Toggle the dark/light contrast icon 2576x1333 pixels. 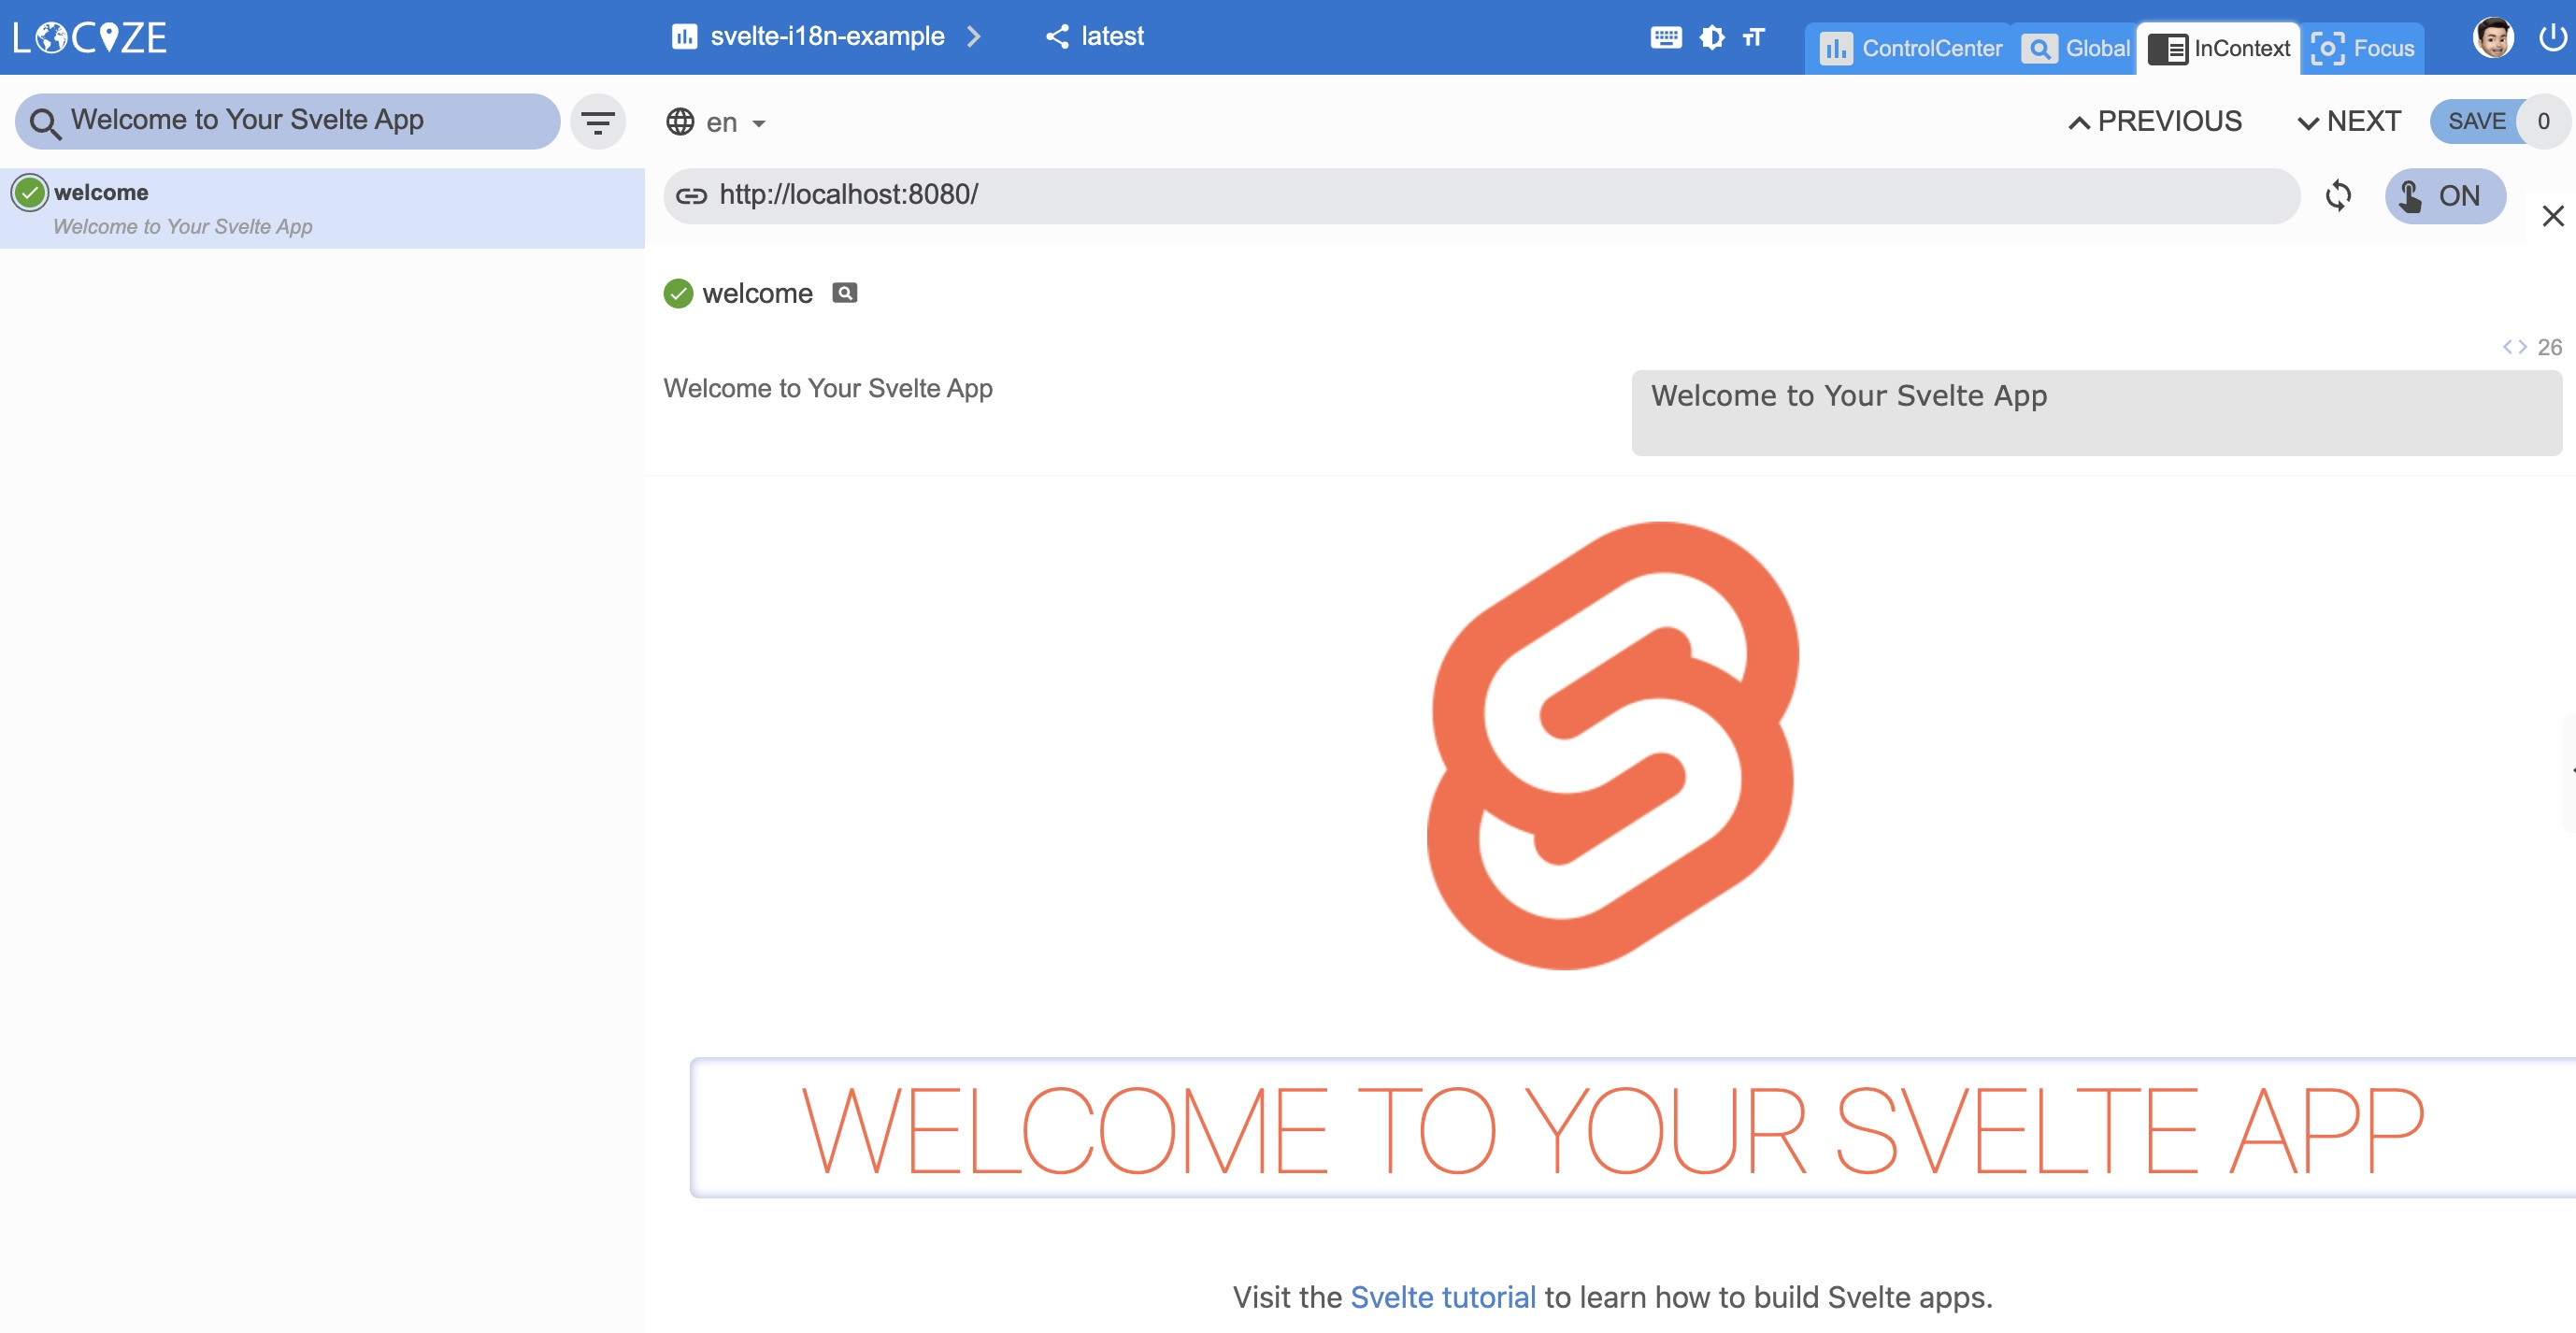(1712, 38)
